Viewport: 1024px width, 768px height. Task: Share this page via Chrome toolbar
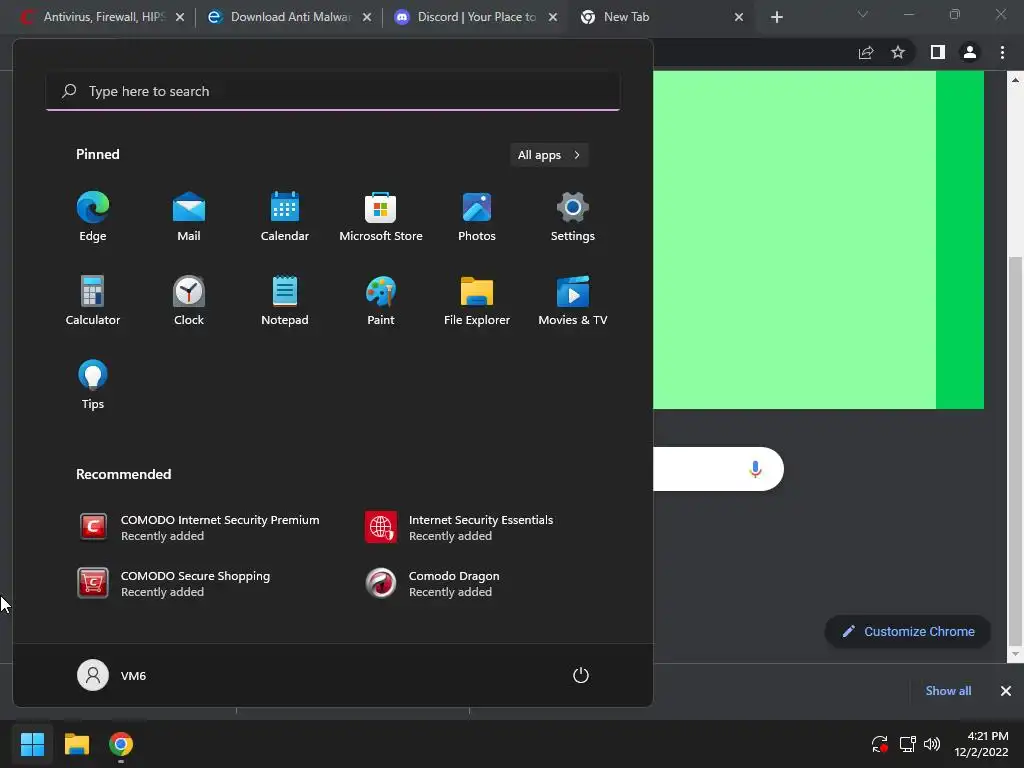(866, 52)
